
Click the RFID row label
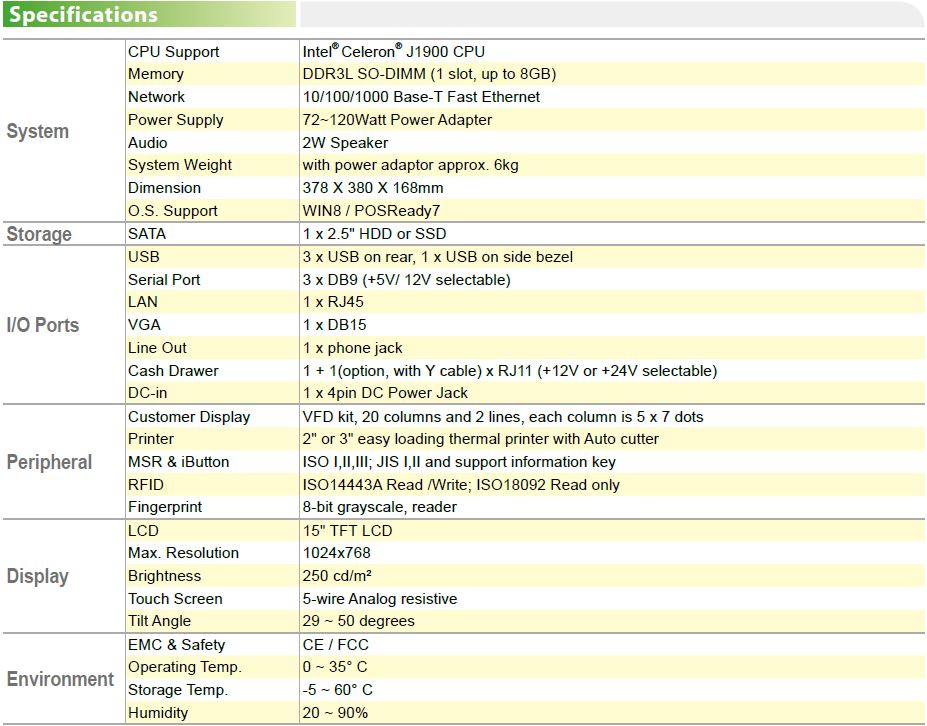coord(145,485)
